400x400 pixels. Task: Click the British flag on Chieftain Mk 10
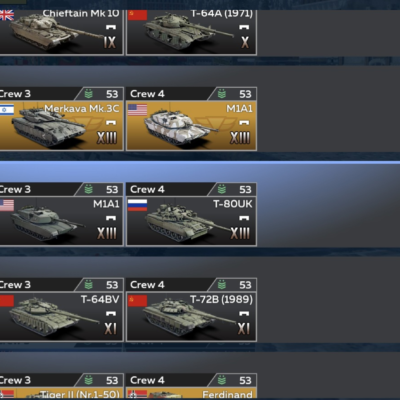tap(7, 15)
